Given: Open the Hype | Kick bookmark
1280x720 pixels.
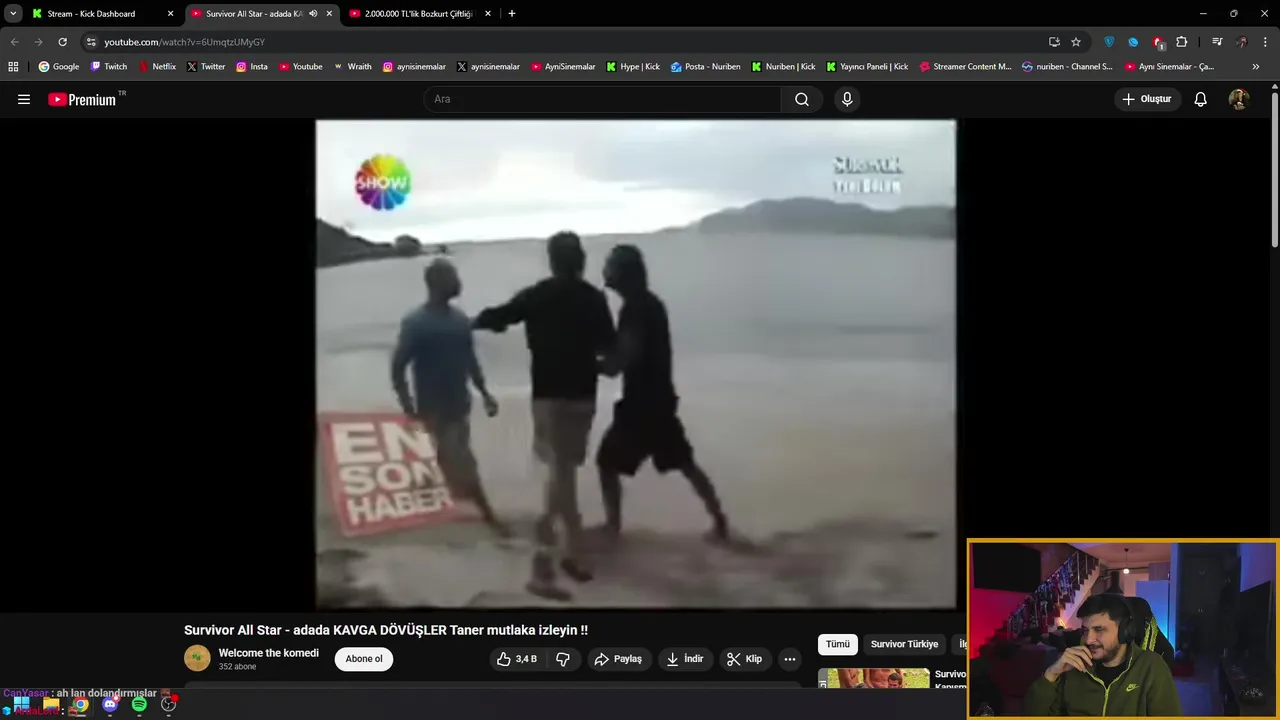Looking at the screenshot, I should tap(632, 67).
